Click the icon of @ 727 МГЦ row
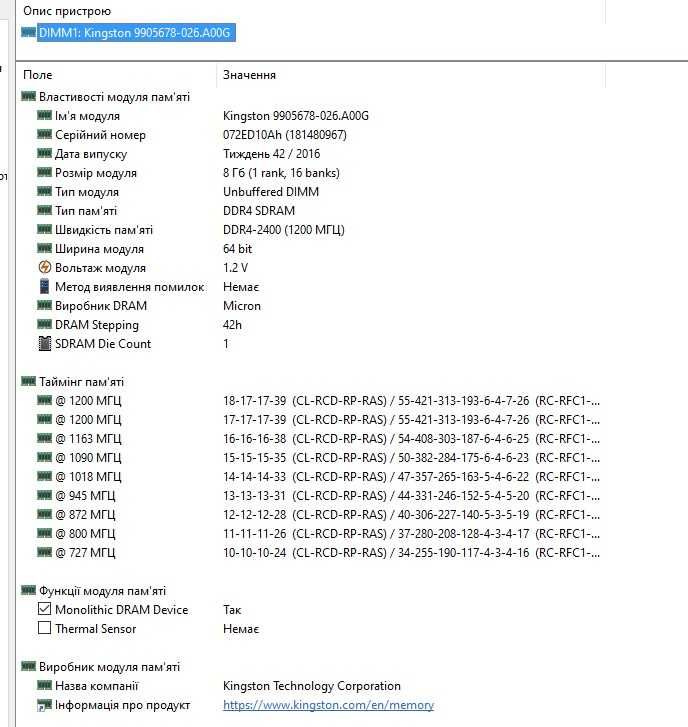The height and width of the screenshot is (727, 688). [45, 552]
